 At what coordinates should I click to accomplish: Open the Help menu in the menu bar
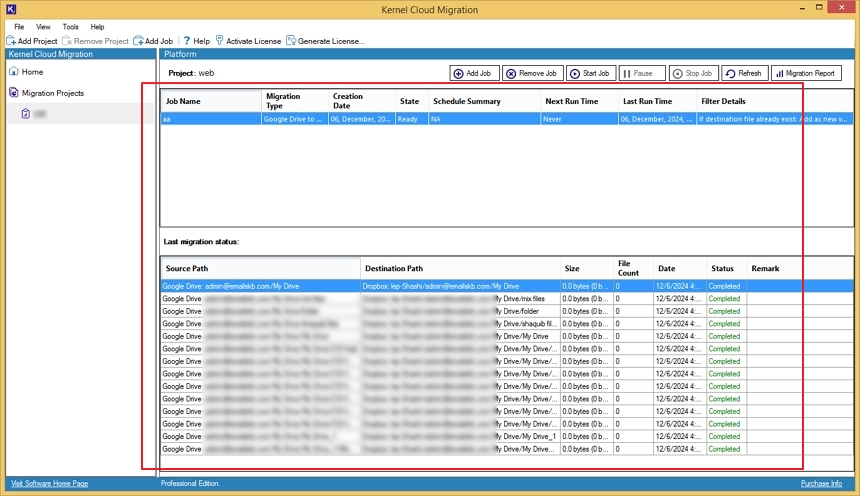97,26
